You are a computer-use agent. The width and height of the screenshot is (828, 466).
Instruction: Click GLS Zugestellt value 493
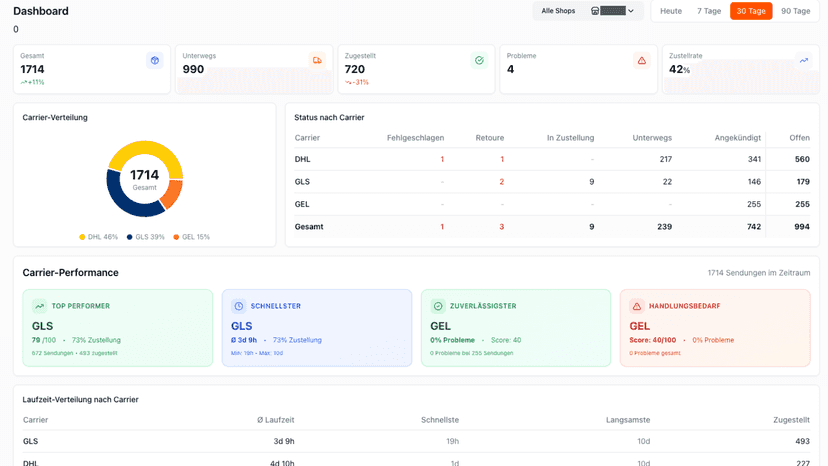tap(803, 441)
